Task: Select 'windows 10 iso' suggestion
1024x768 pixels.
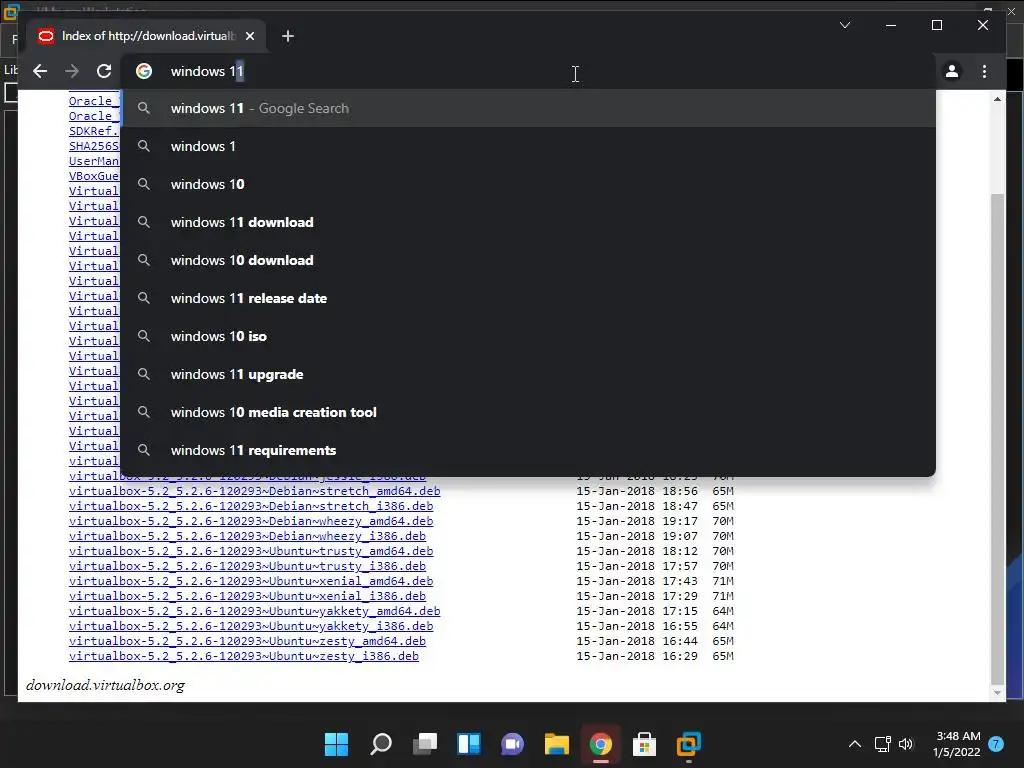Action: [528, 336]
